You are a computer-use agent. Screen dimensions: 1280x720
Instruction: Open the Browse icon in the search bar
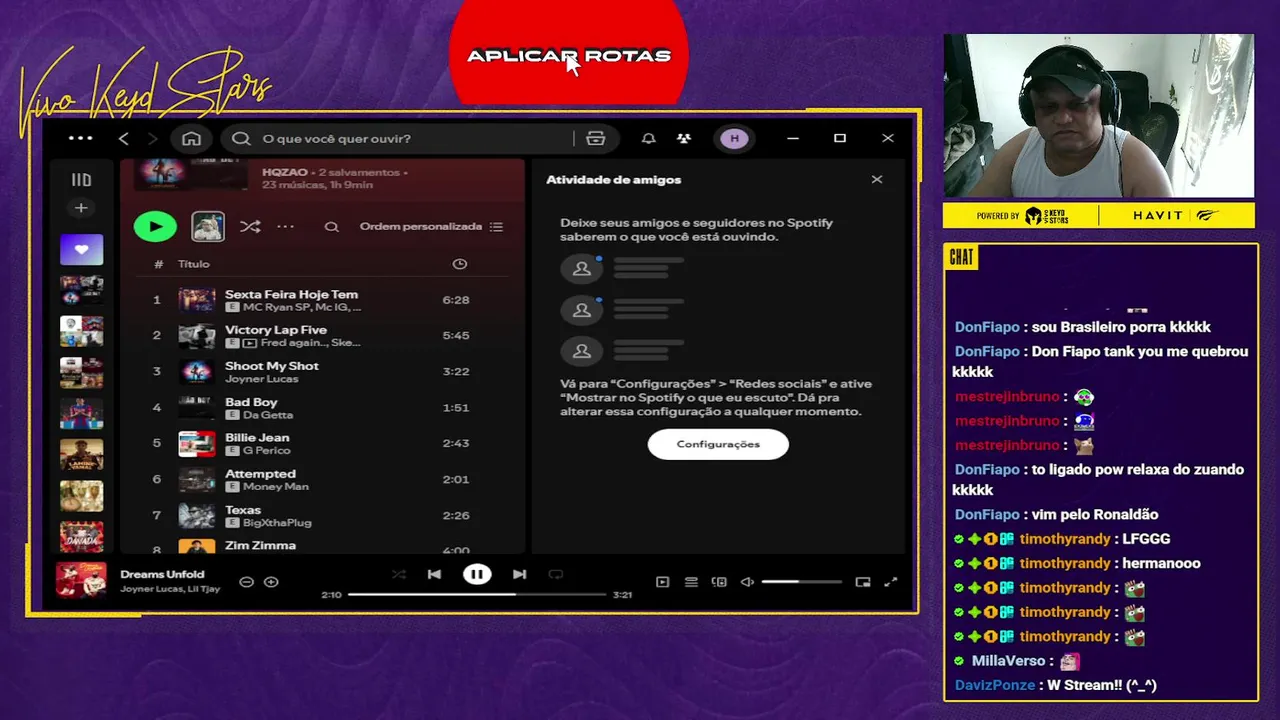(x=596, y=138)
